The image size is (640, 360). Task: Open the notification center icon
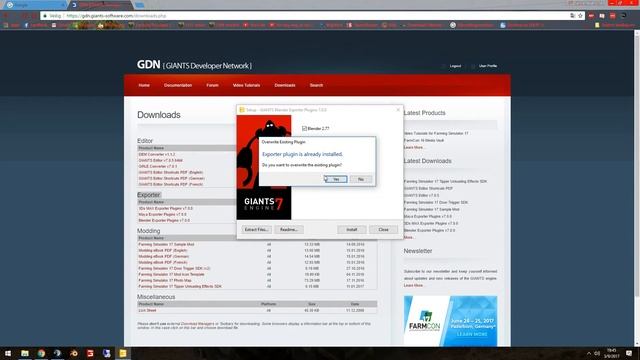pos(629,353)
